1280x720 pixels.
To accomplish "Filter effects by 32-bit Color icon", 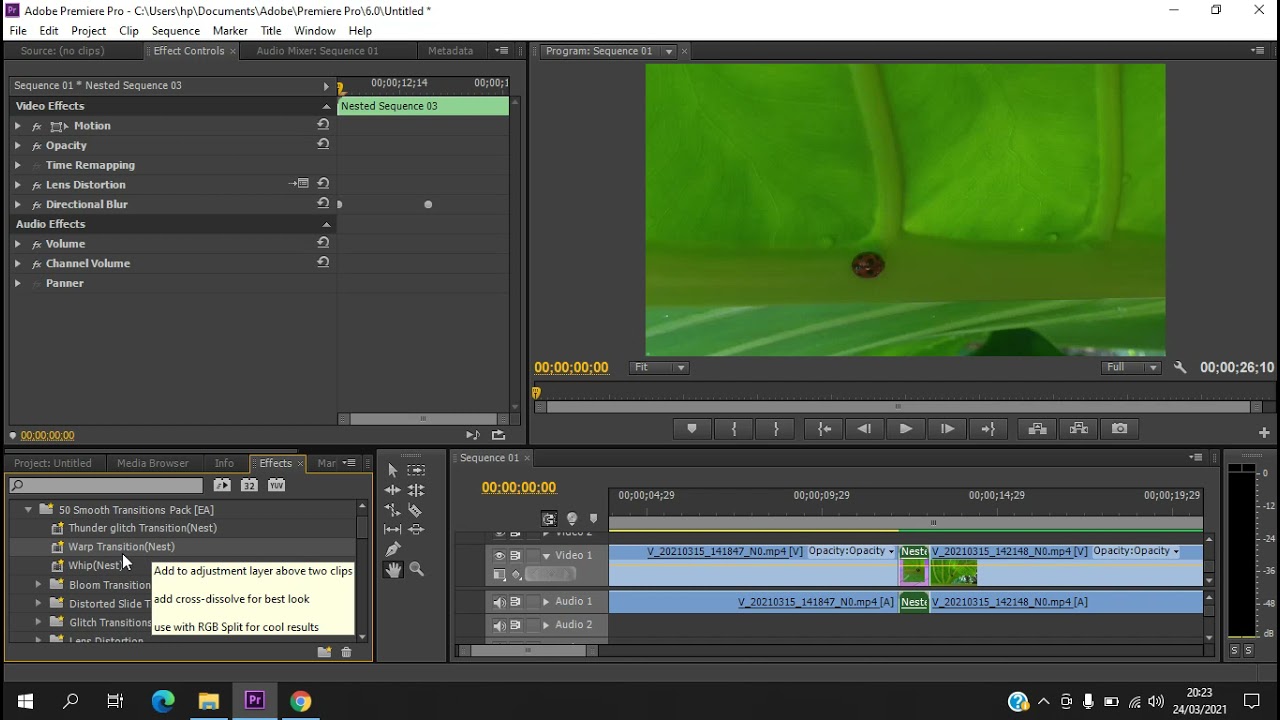I will click(x=249, y=485).
